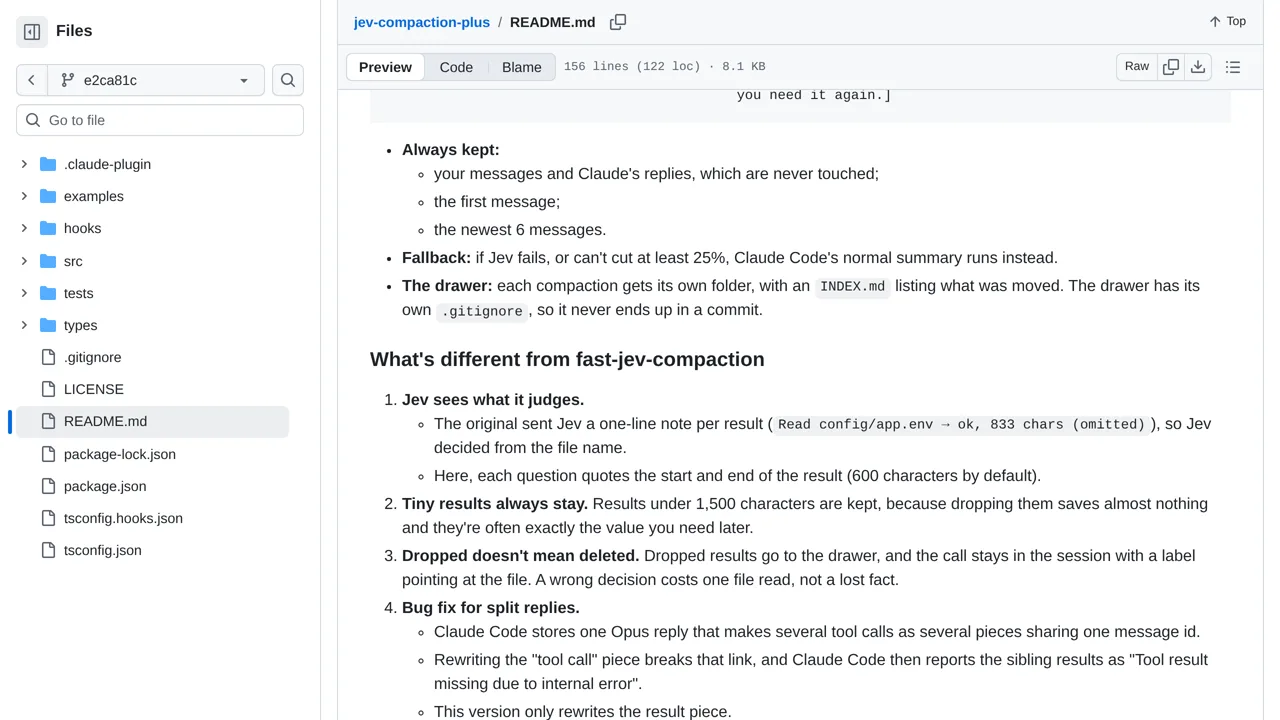Click the tests folder icon

[x=48, y=293]
